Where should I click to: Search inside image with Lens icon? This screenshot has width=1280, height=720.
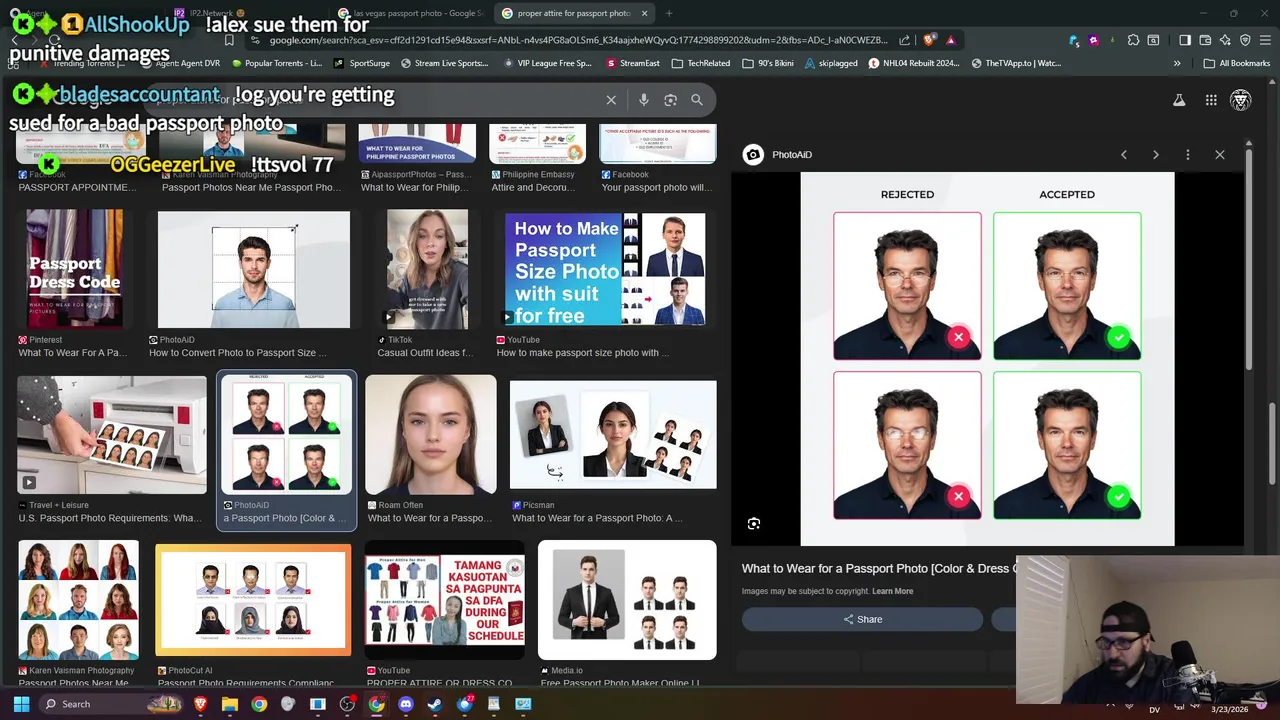754,524
